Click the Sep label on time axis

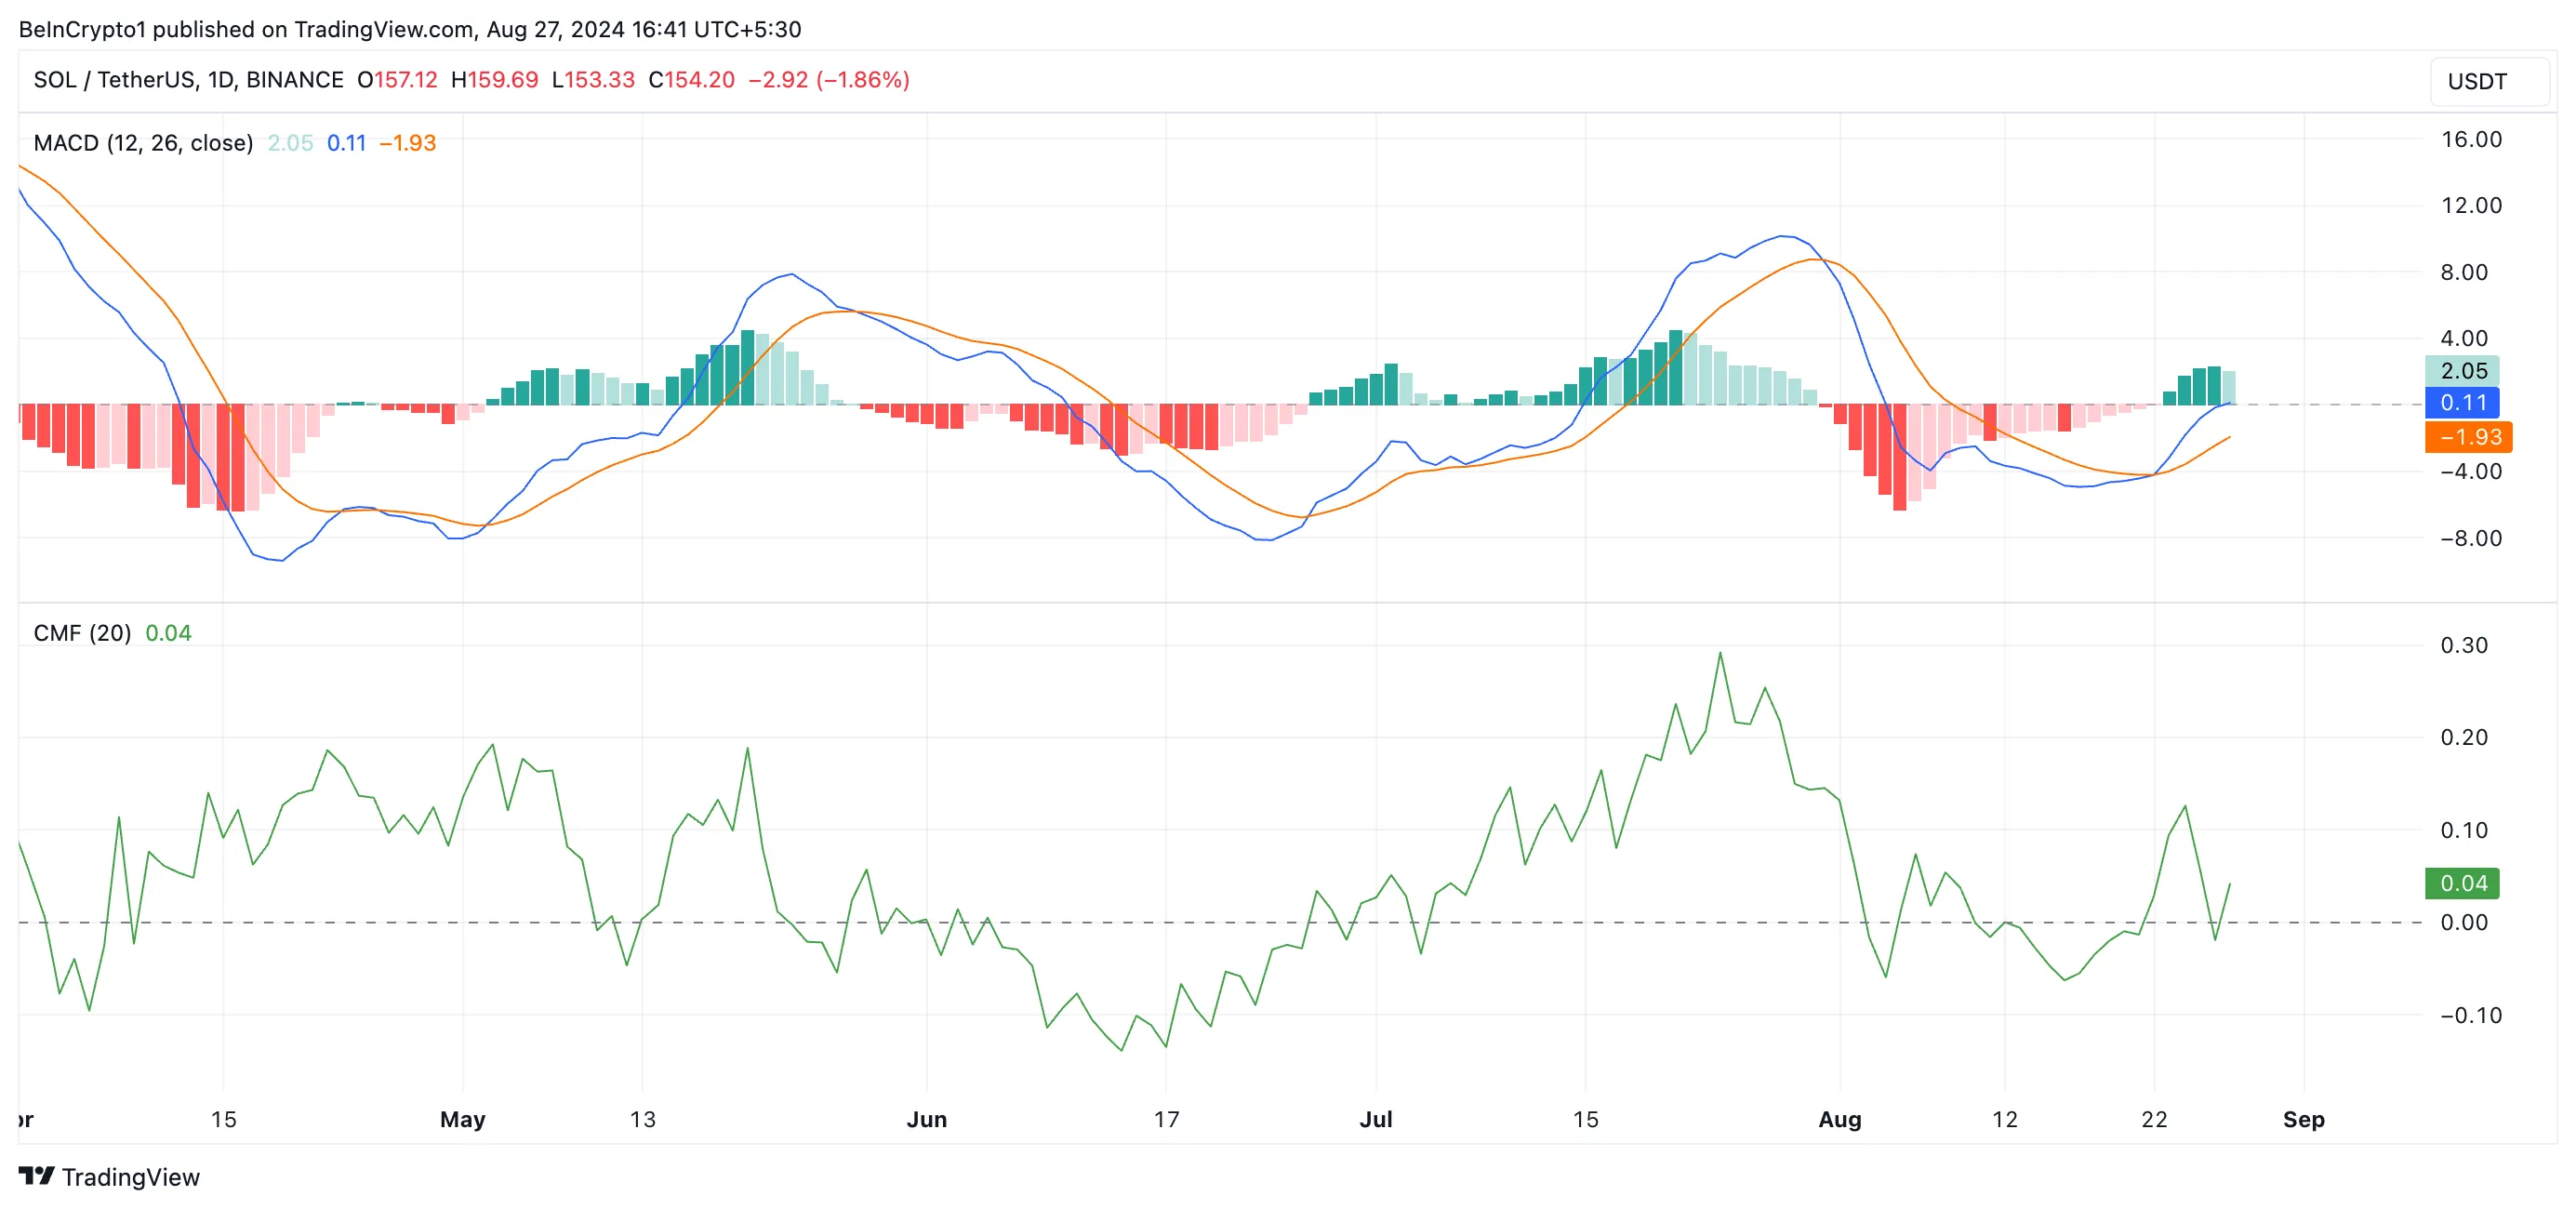tap(2303, 1119)
